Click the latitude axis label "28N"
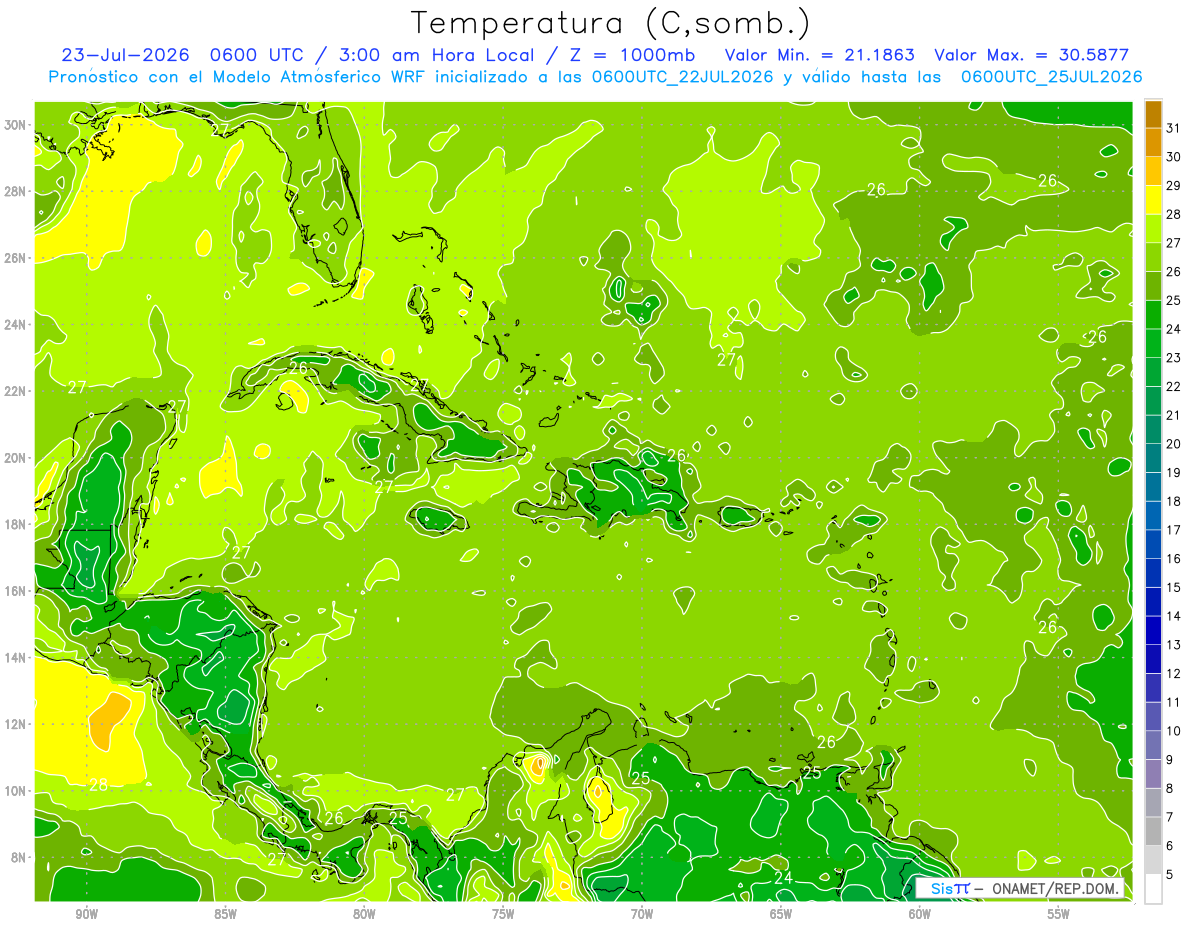Screen dimensions: 1200x927 click(16, 191)
